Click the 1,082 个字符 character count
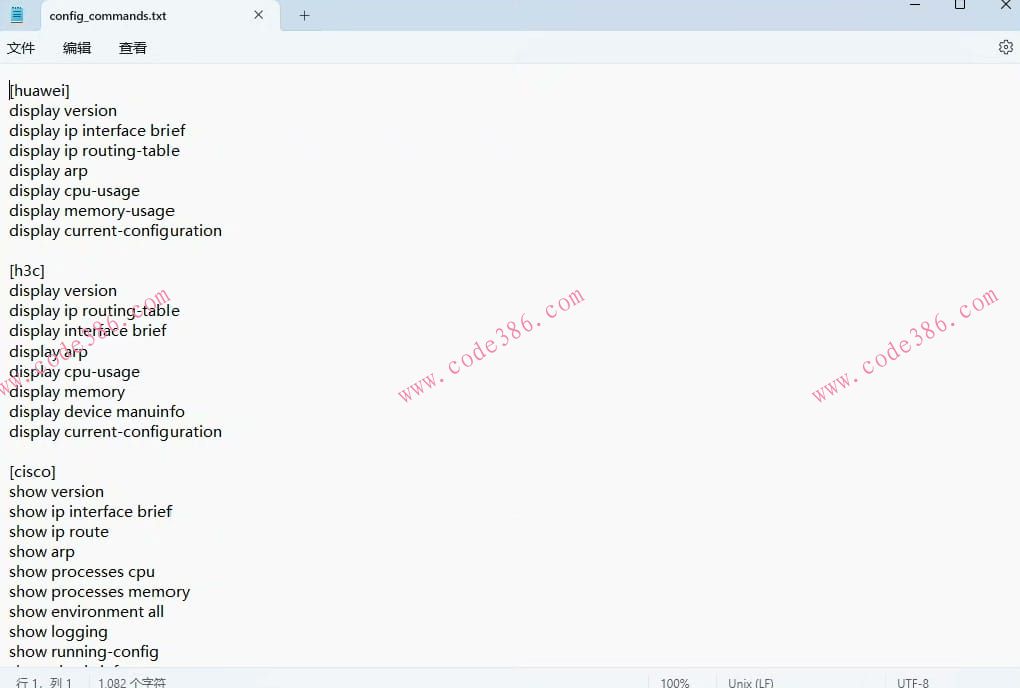The width and height of the screenshot is (1020, 688). pos(132,682)
